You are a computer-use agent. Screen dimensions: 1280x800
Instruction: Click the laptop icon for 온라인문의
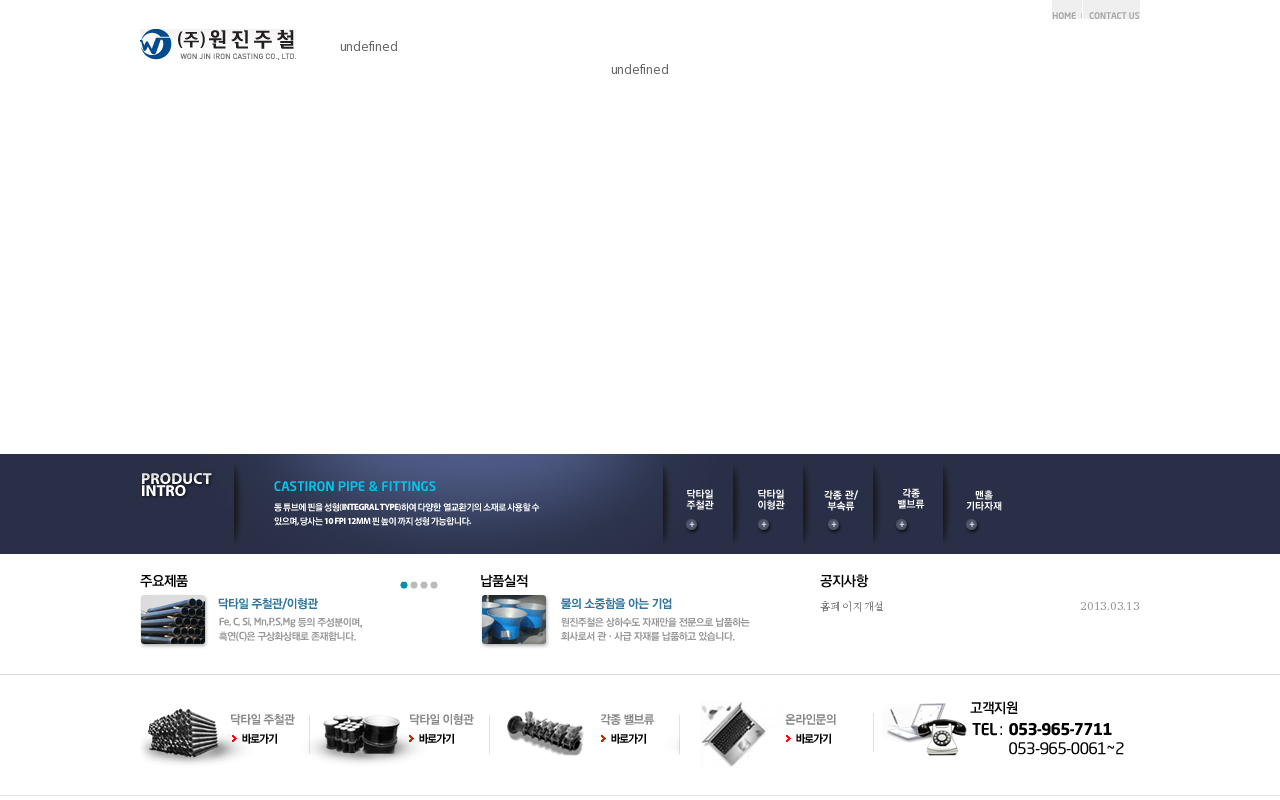733,735
